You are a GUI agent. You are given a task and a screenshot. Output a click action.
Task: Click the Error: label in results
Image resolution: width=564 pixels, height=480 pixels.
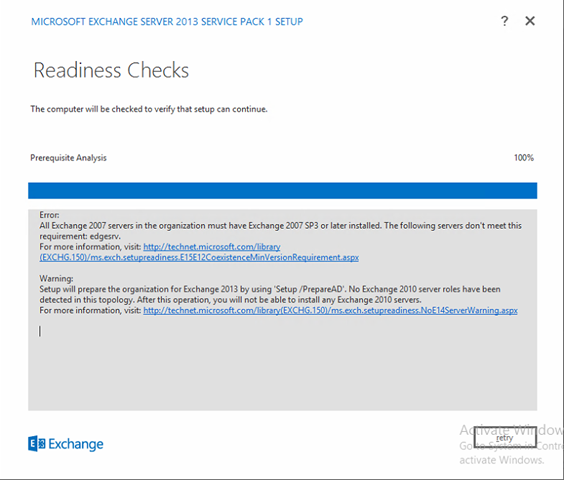pos(49,215)
